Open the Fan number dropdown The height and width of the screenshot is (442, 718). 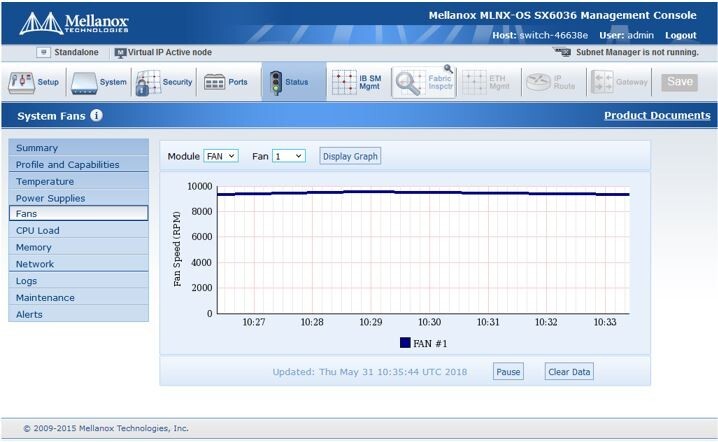click(x=288, y=156)
